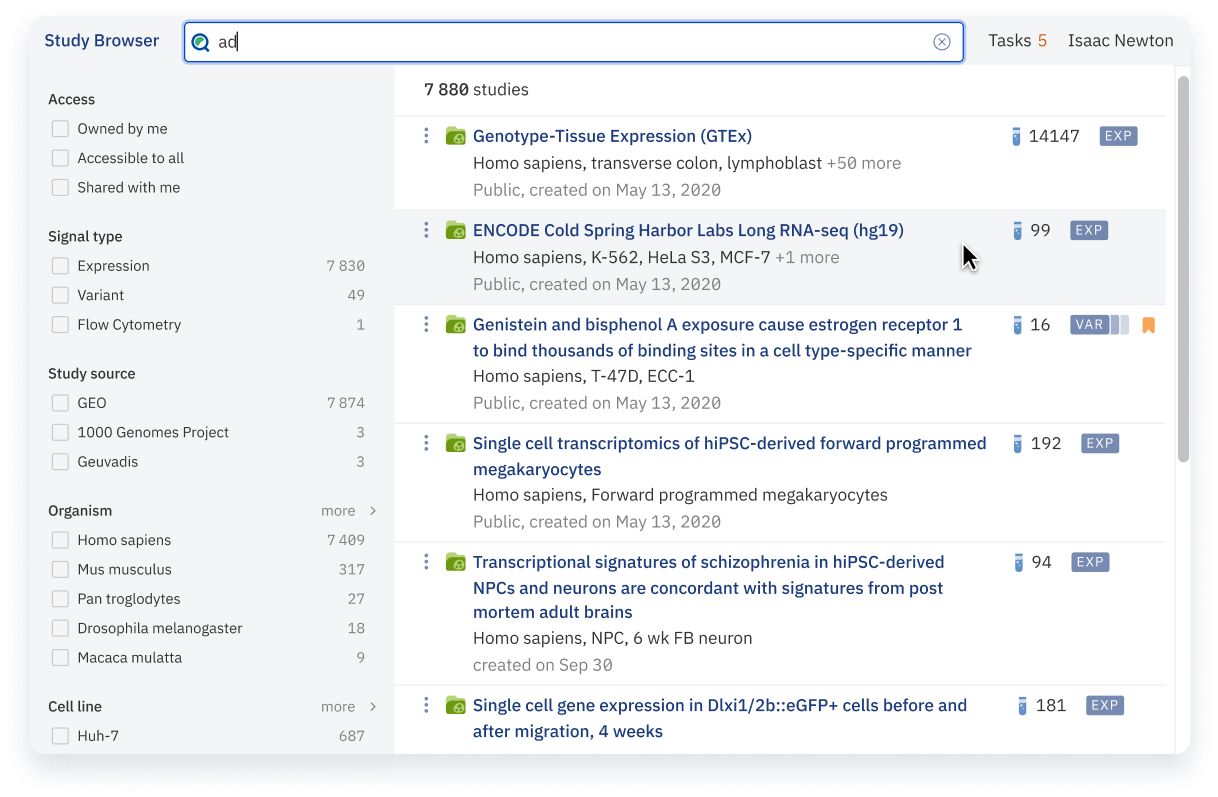This screenshot has width=1218, height=797.
Task: Click the sample tube icon beside 14147
Action: click(x=1016, y=137)
